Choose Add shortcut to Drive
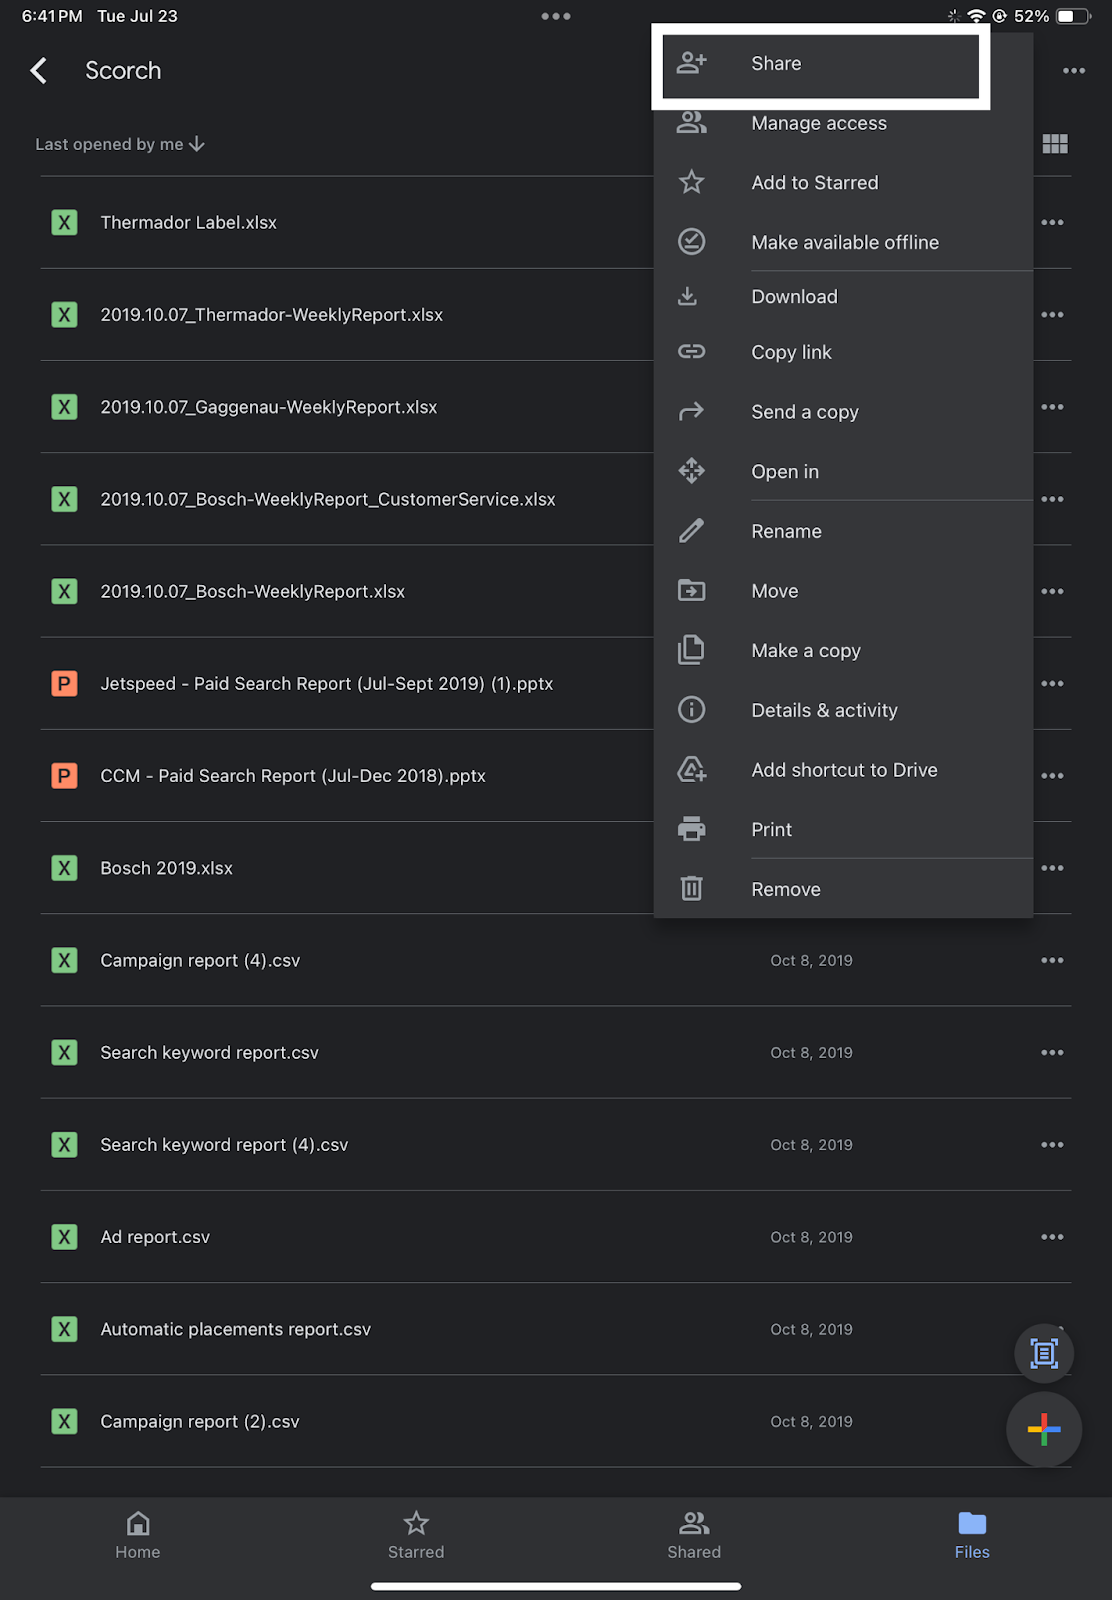The height and width of the screenshot is (1600, 1112). coord(843,770)
